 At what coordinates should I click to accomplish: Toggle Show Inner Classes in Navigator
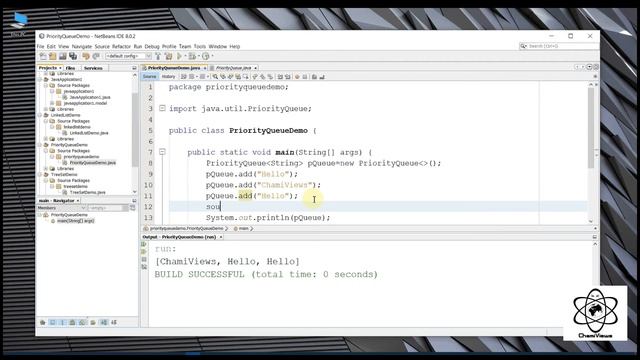pos(82,322)
